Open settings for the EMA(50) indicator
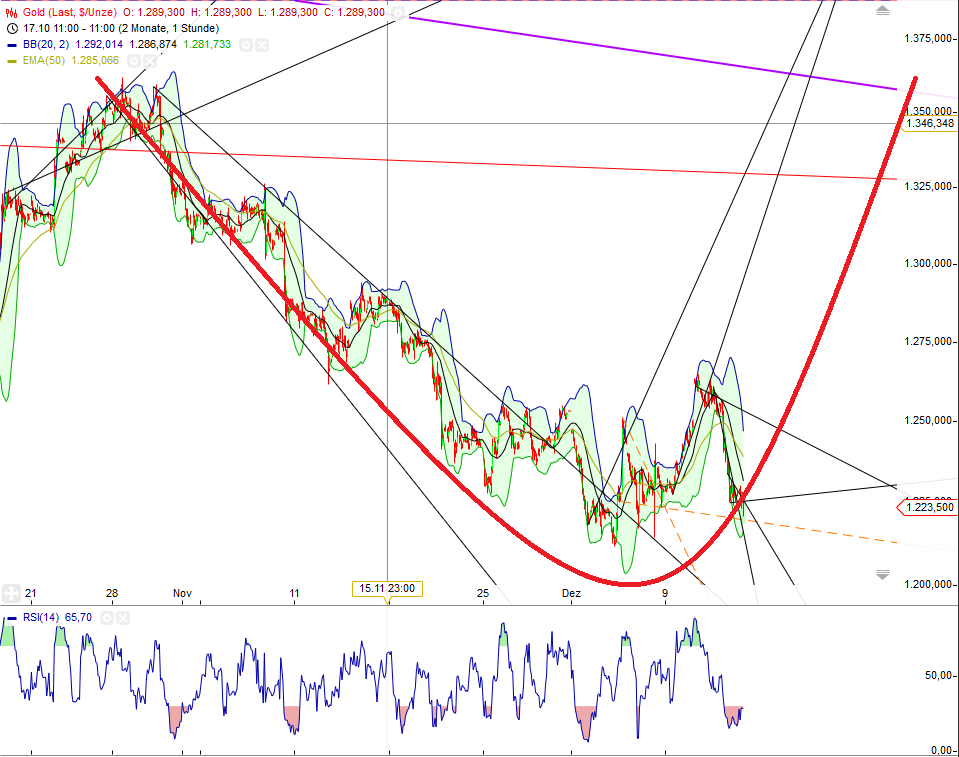 pyautogui.click(x=134, y=60)
